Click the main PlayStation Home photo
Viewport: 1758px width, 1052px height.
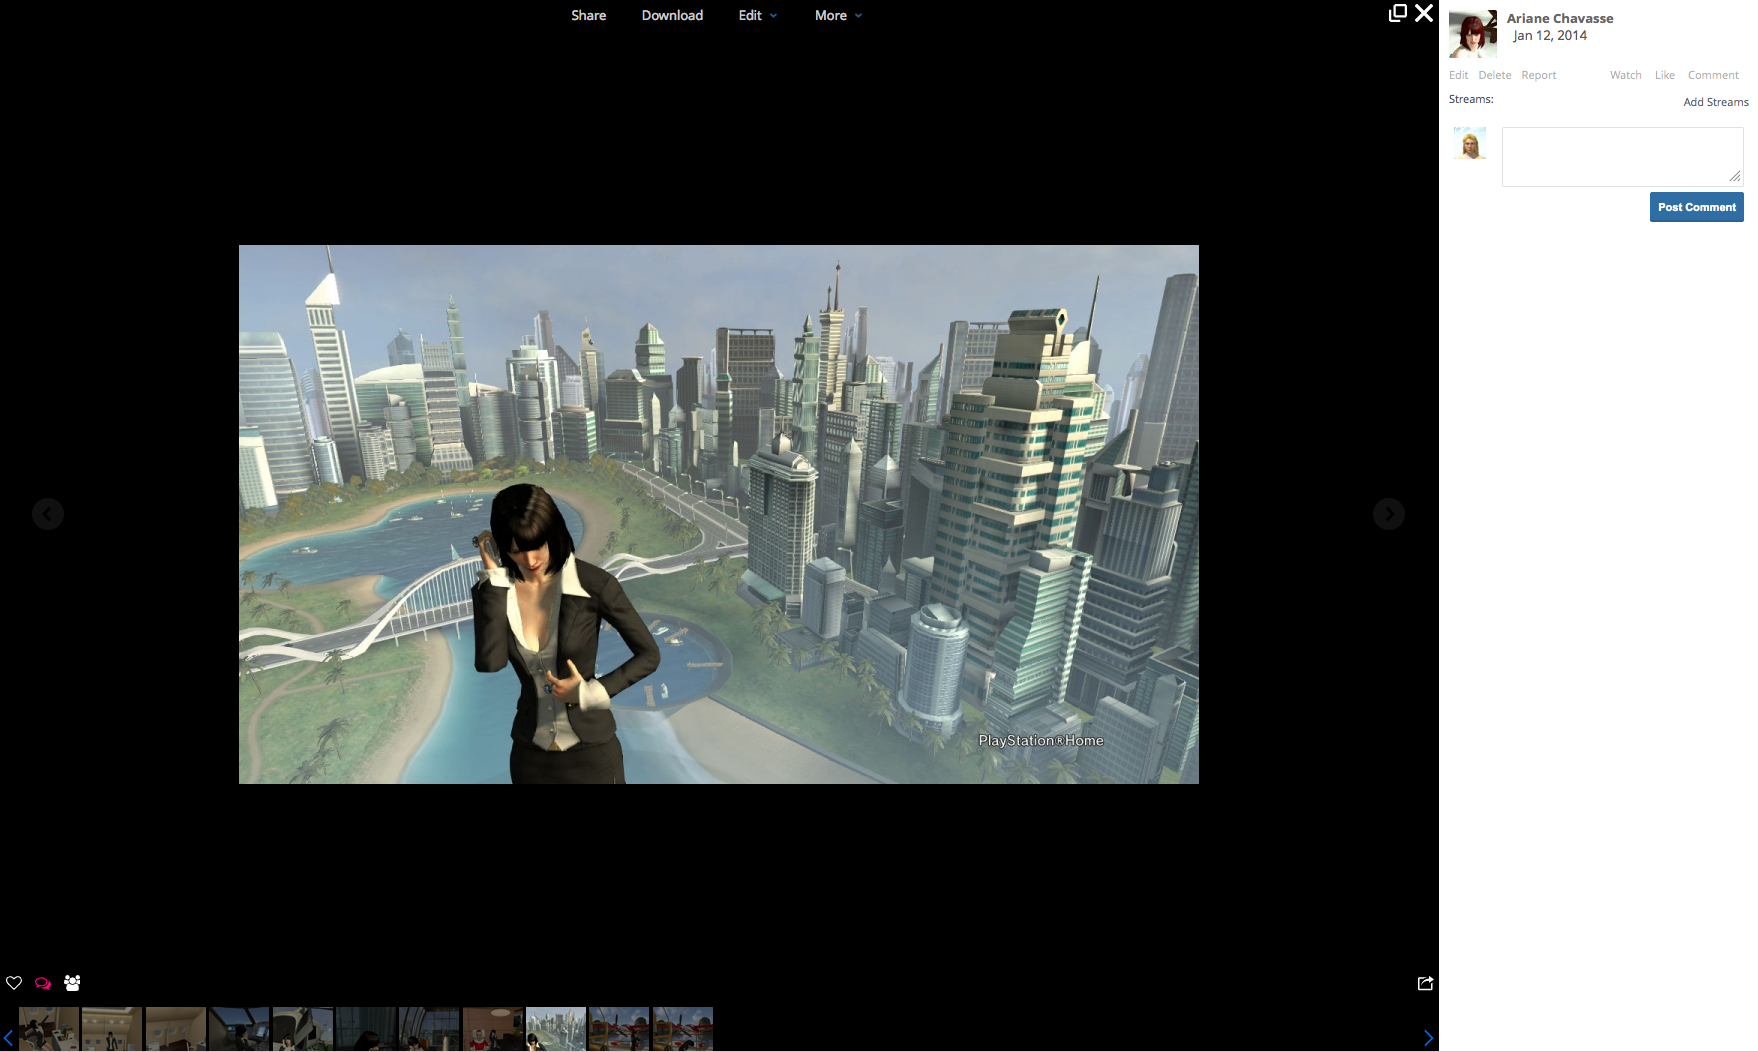click(719, 514)
